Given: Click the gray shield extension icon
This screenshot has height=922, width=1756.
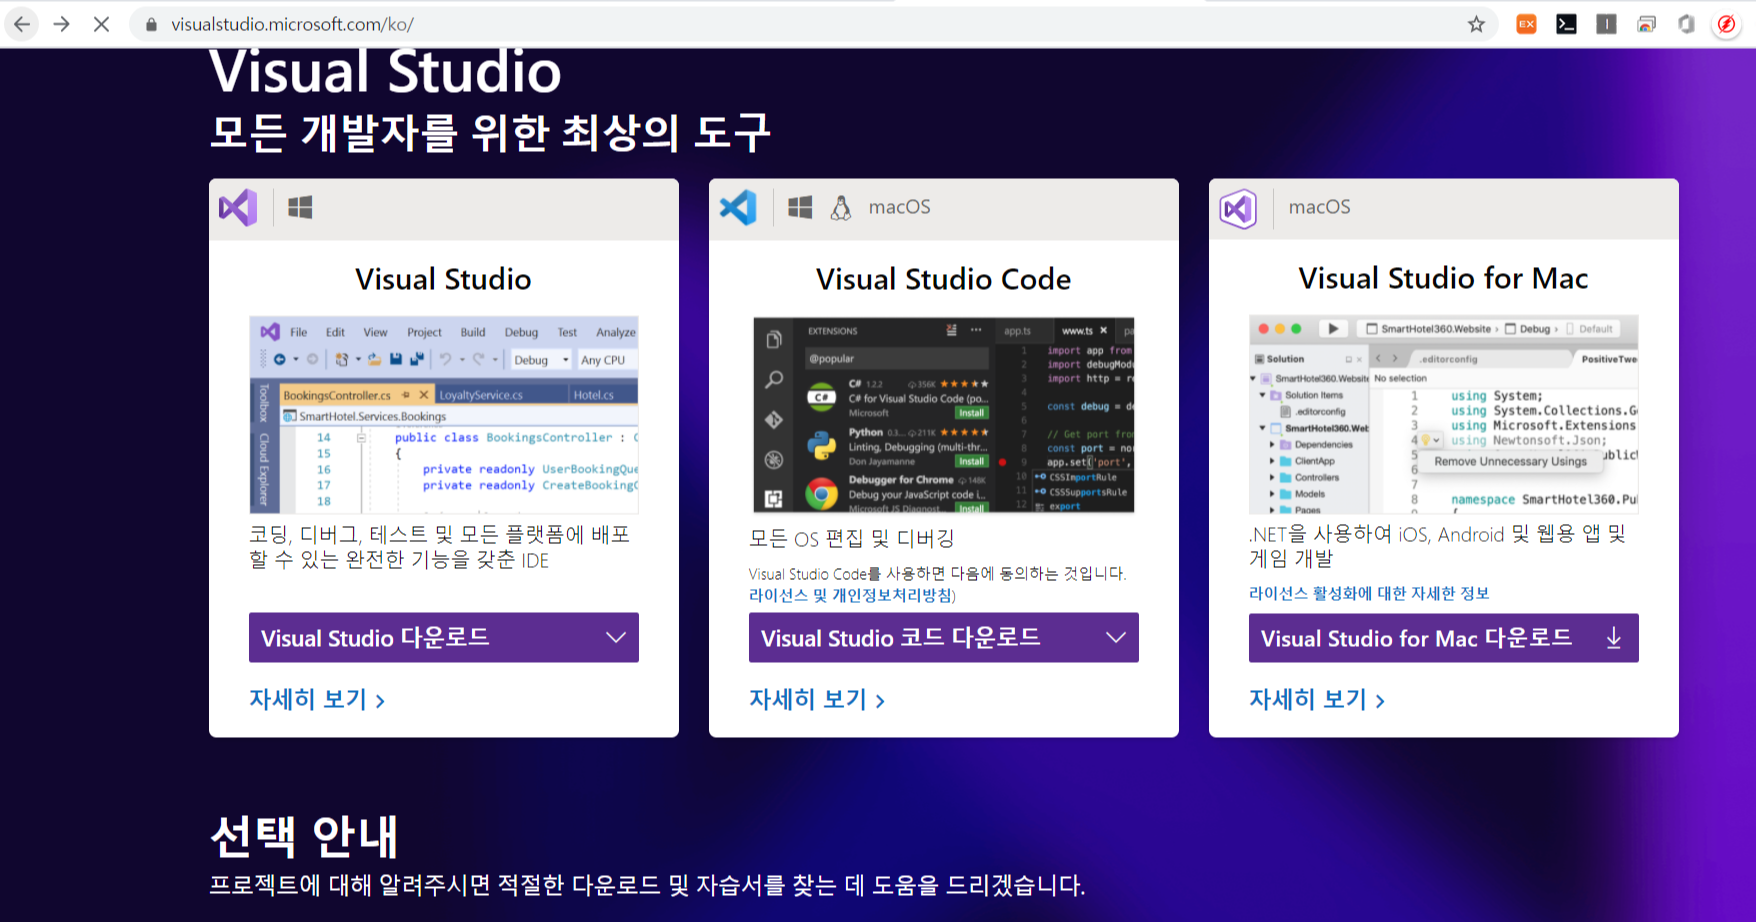Looking at the screenshot, I should pyautogui.click(x=1686, y=24).
